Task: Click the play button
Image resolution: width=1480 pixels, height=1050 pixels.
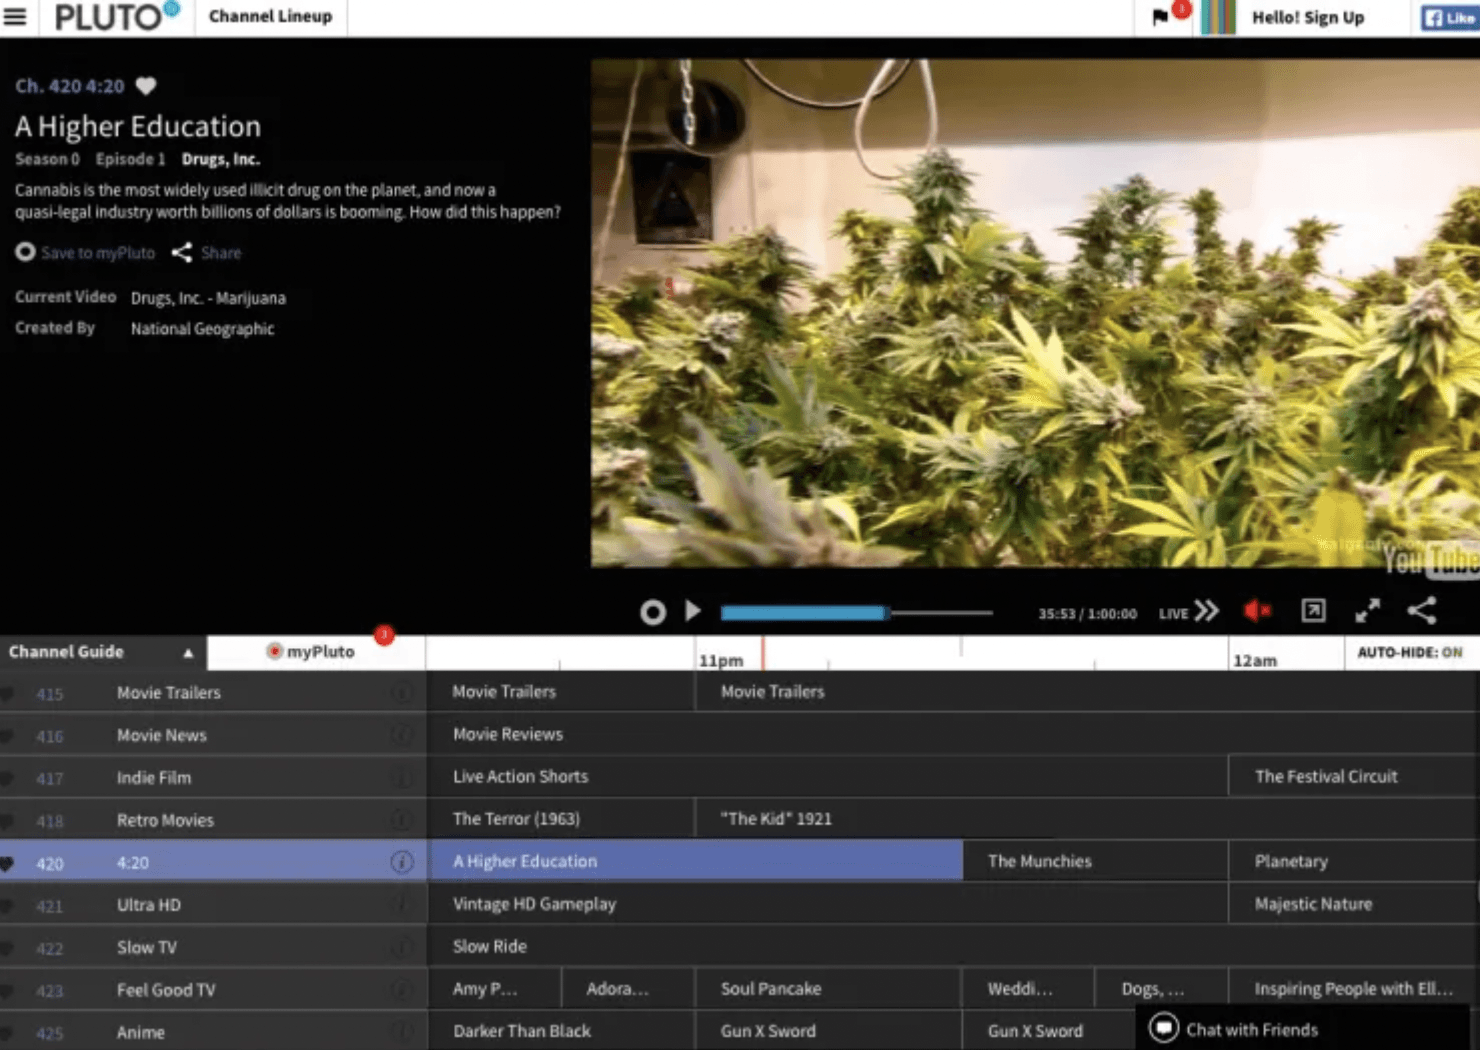Action: click(x=693, y=611)
